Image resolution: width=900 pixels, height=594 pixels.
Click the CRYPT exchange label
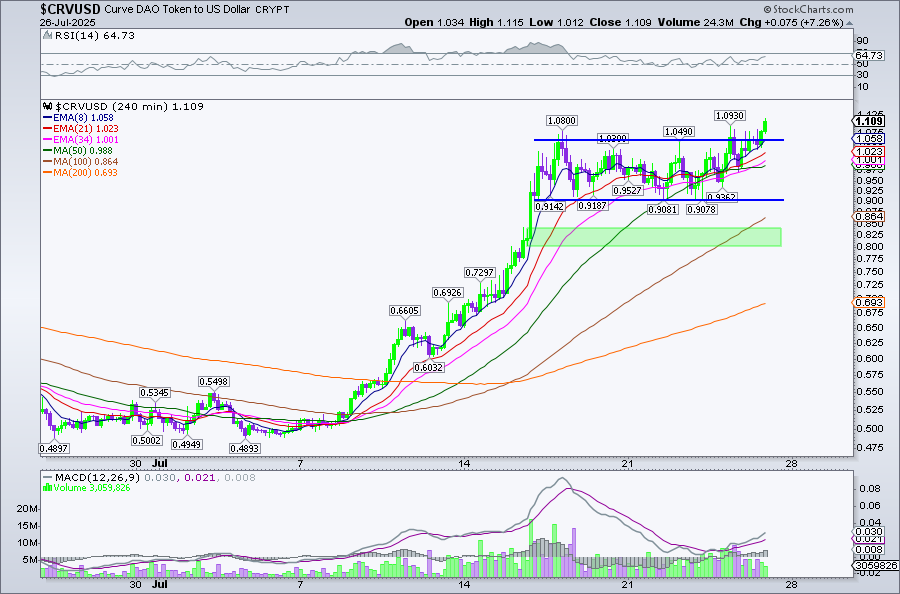(x=271, y=10)
